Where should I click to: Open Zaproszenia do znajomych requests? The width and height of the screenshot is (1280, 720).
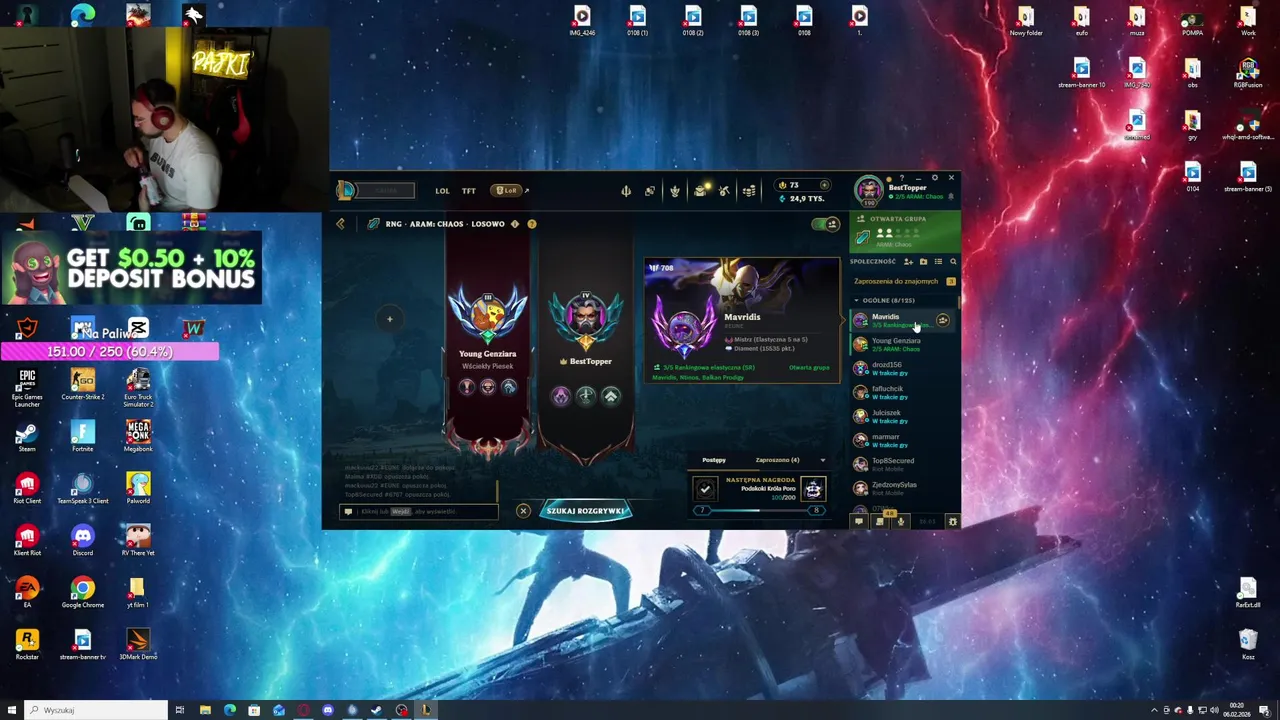896,281
